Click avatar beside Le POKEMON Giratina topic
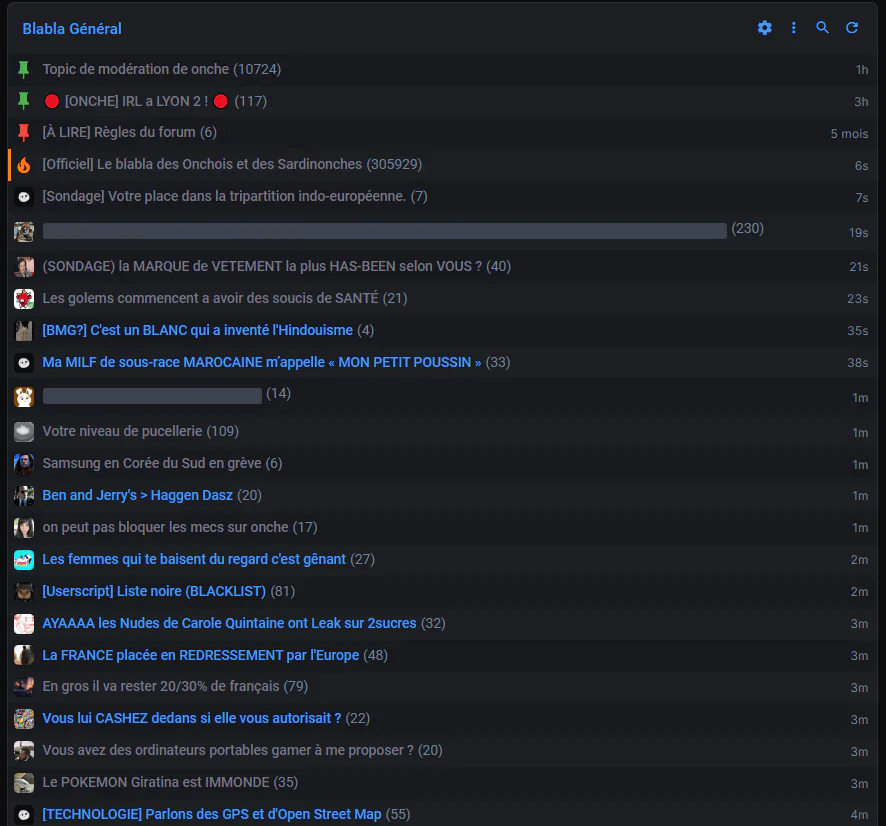The width and height of the screenshot is (886, 826). (24, 783)
